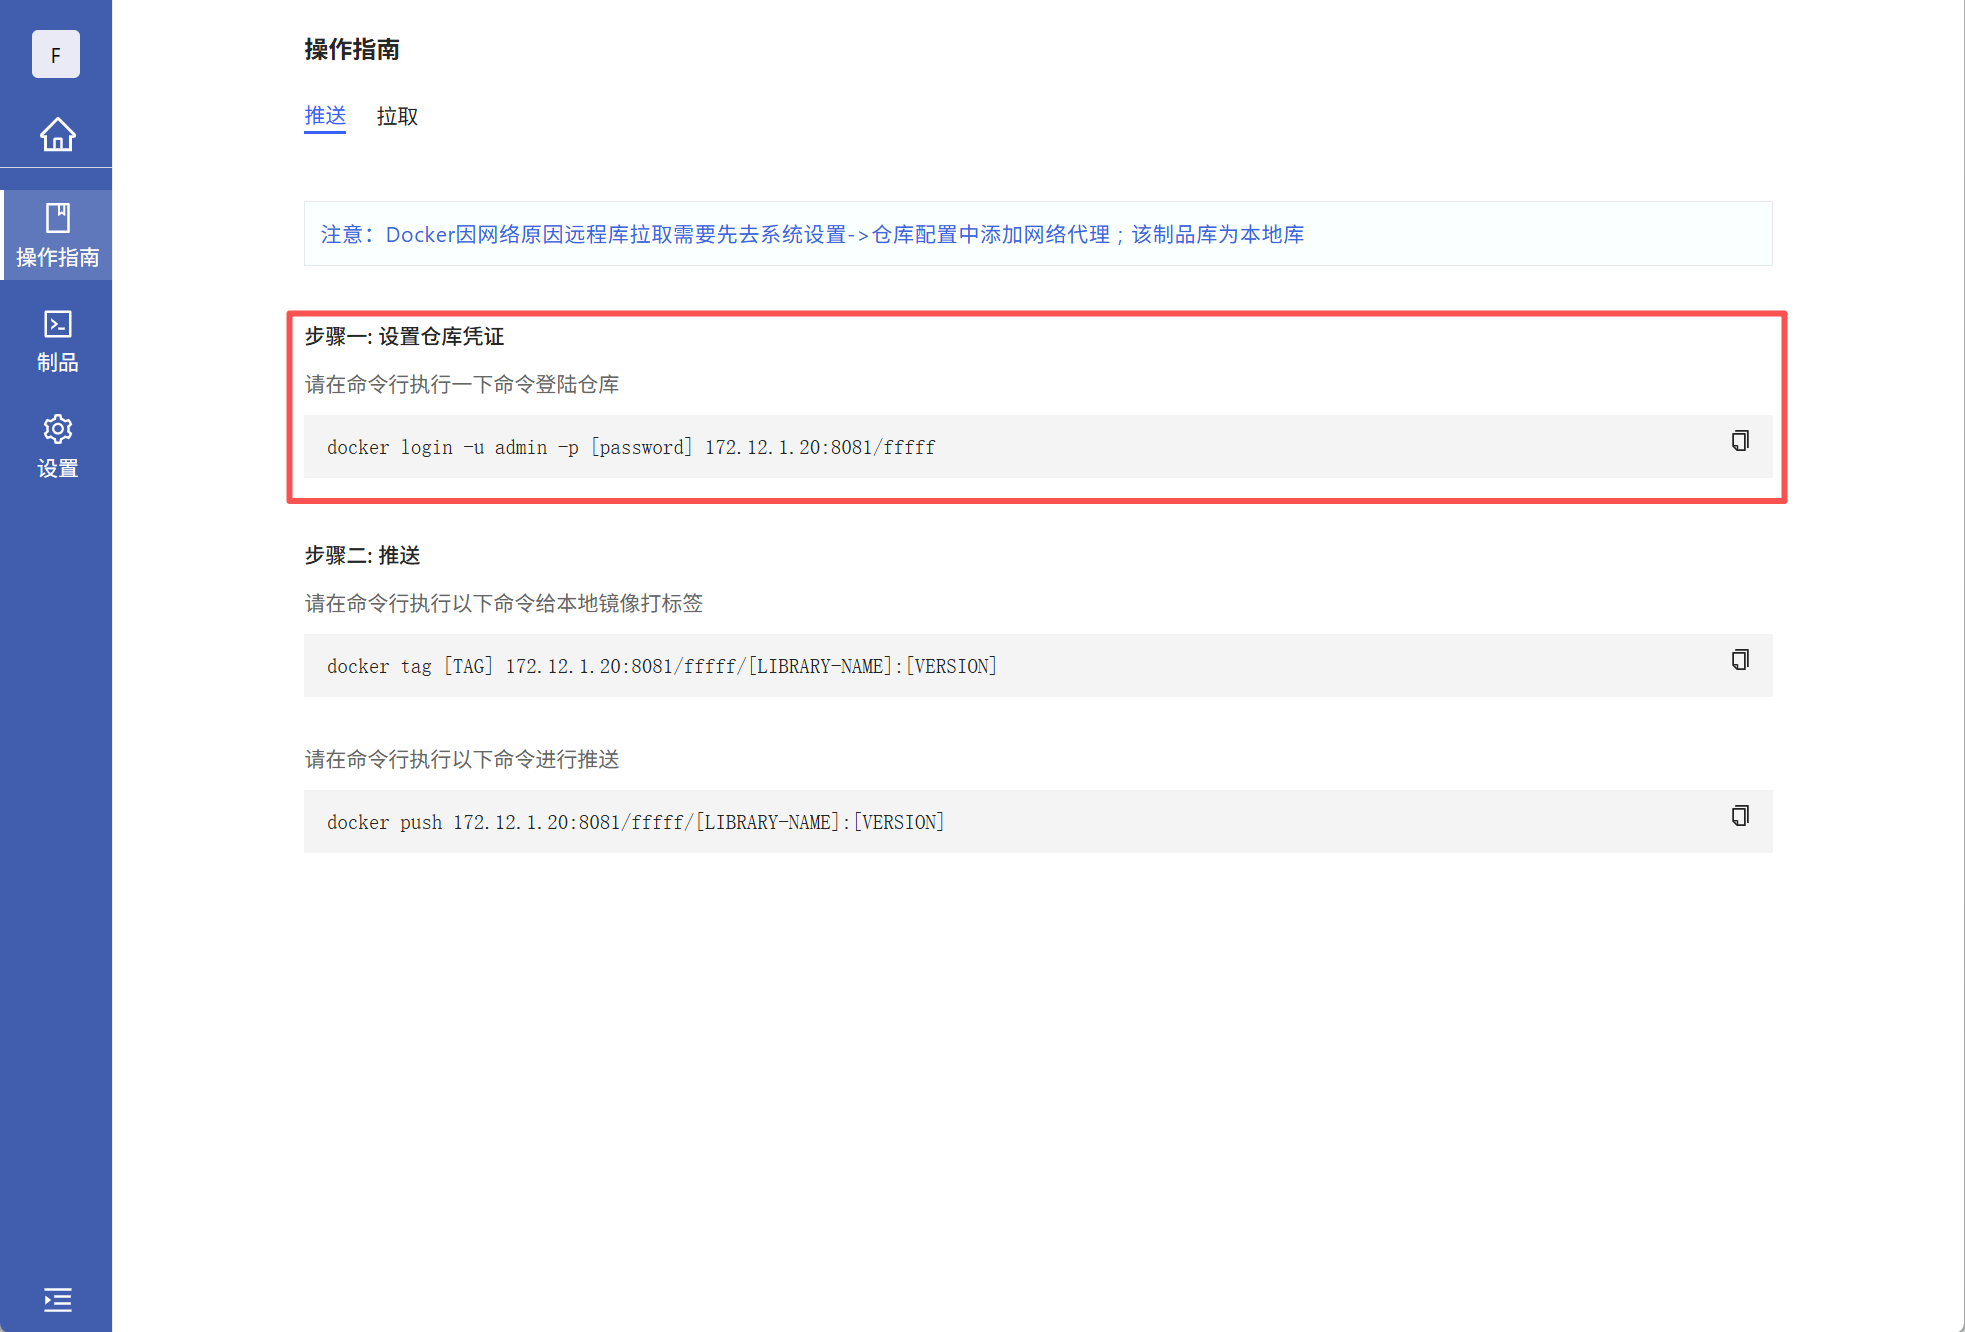Switch to the 推送 tab
The height and width of the screenshot is (1332, 1965).
[x=325, y=116]
